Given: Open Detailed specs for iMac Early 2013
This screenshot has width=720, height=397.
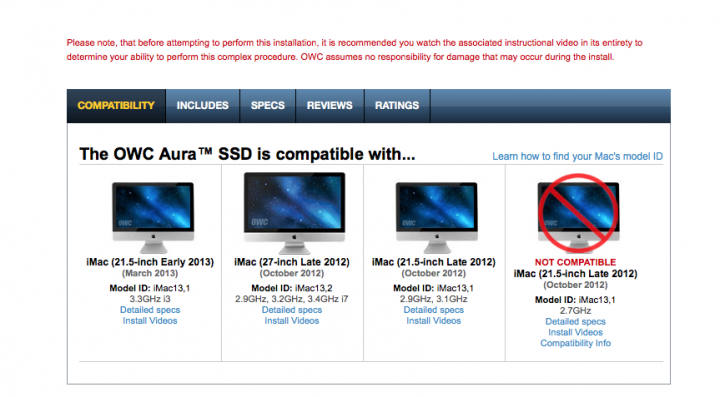Looking at the screenshot, I should (x=150, y=310).
